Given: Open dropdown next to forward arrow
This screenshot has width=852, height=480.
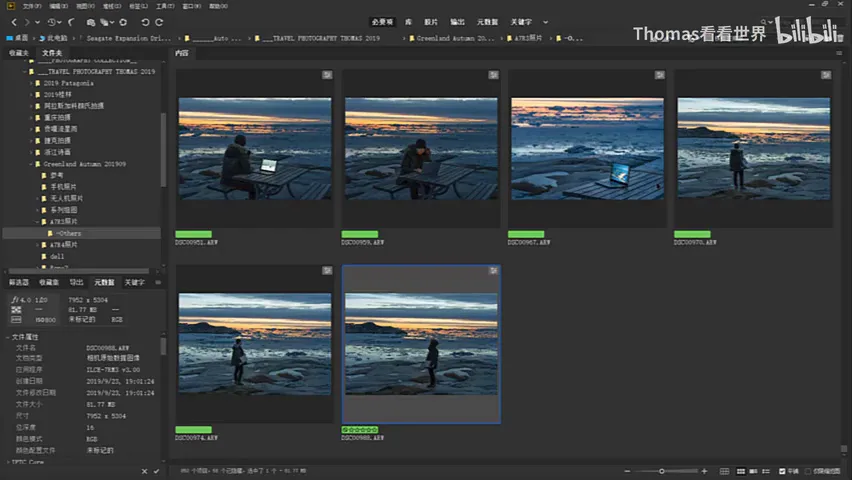Looking at the screenshot, I should point(37,22).
